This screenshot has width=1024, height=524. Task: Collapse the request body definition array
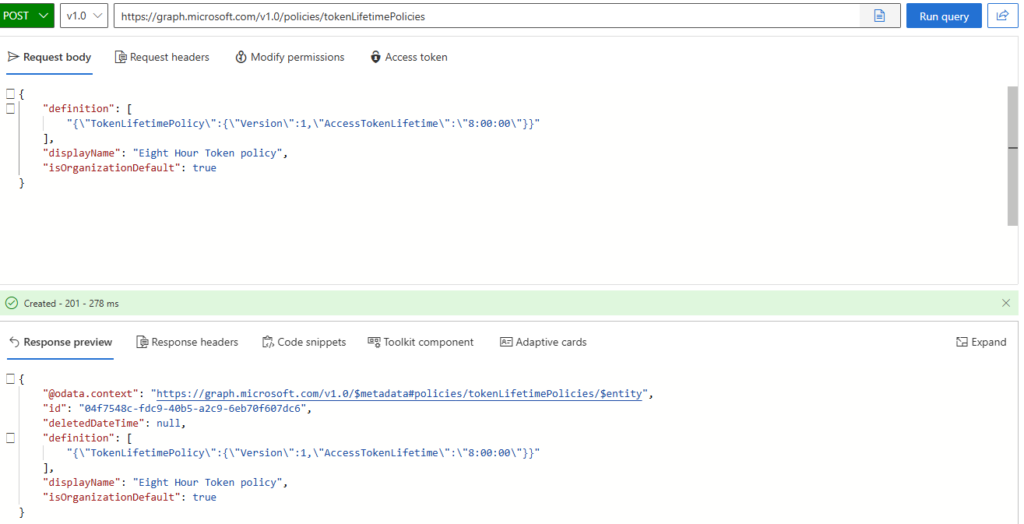point(10,108)
